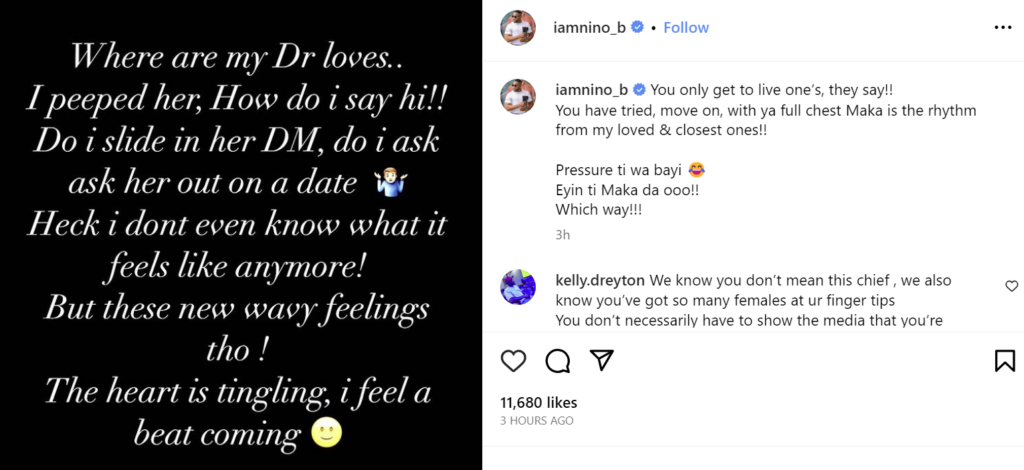Viewport: 1024px width, 470px height.
Task: View the 11,680 likes list
Action: [538, 402]
